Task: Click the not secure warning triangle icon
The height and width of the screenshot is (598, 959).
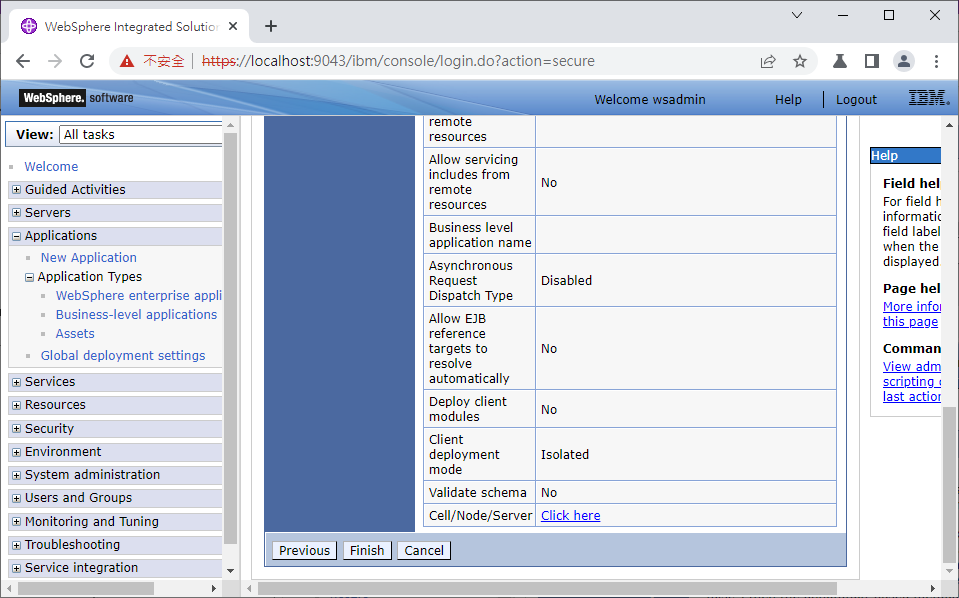Action: 127,61
